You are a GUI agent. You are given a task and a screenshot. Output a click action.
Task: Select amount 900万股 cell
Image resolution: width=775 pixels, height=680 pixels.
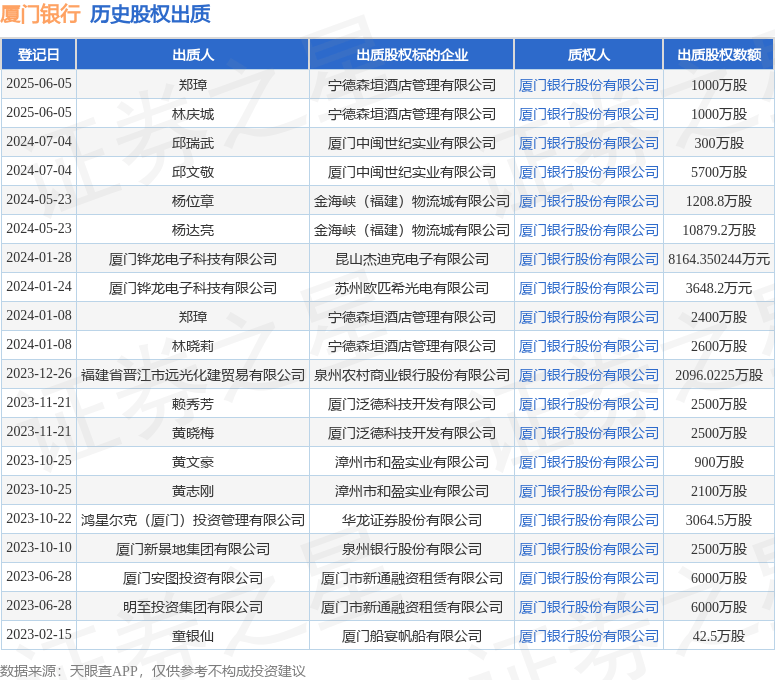click(719, 462)
